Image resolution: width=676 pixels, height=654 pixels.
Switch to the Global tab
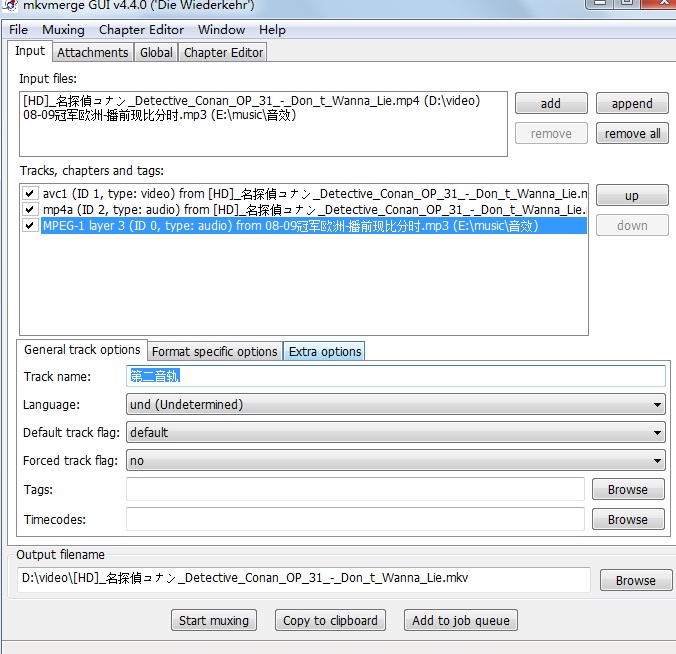click(156, 52)
